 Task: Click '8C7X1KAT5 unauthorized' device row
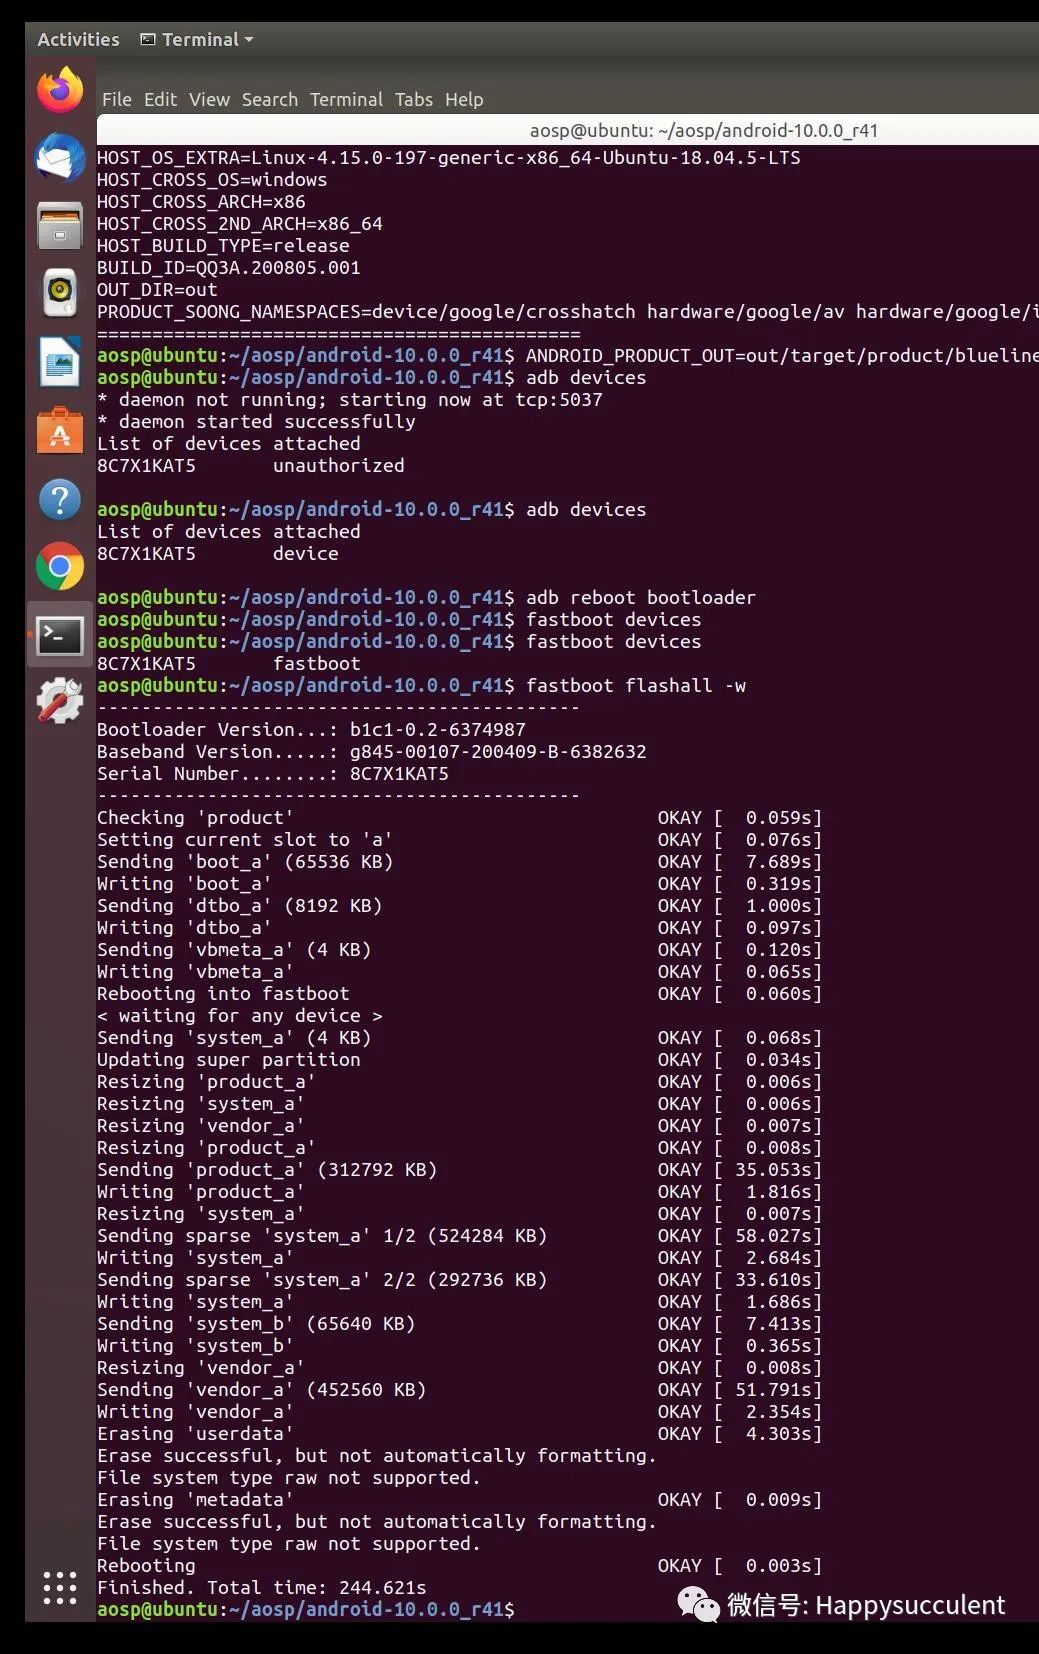point(251,466)
